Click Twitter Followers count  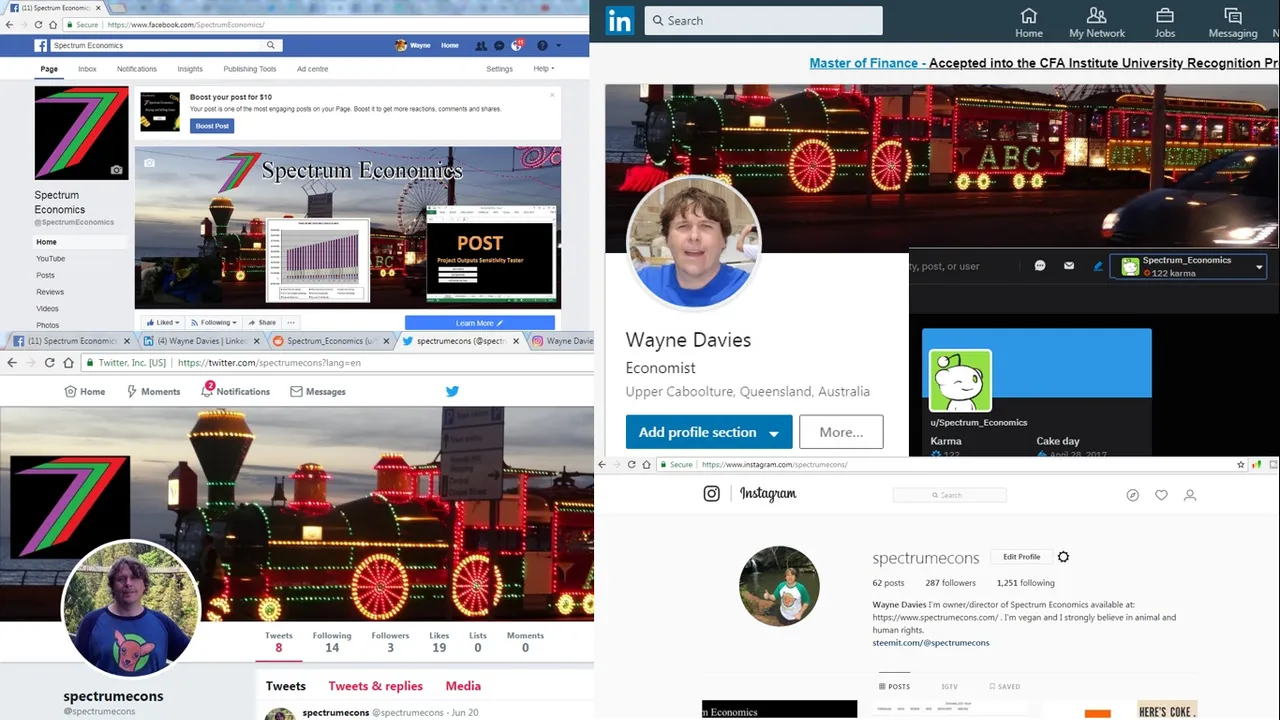(390, 642)
